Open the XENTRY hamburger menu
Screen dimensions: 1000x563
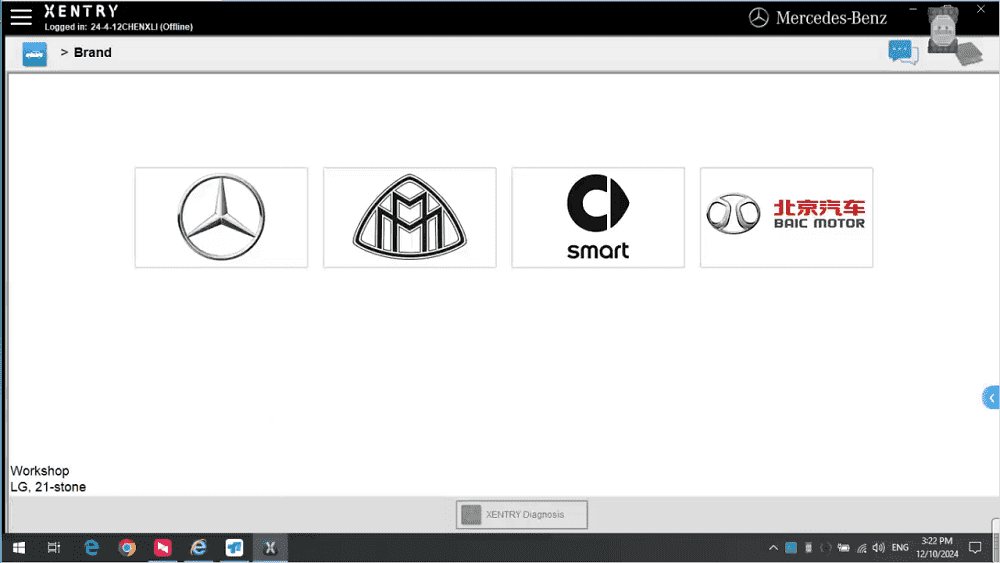click(x=21, y=17)
